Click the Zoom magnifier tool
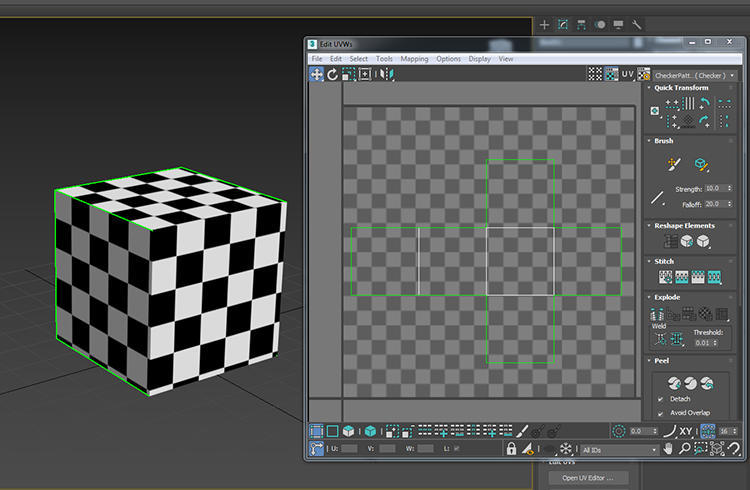 click(x=684, y=448)
